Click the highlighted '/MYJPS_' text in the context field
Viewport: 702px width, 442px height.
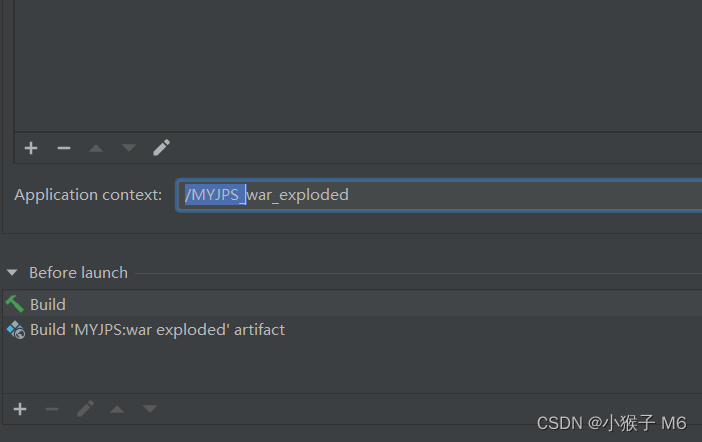tap(214, 195)
